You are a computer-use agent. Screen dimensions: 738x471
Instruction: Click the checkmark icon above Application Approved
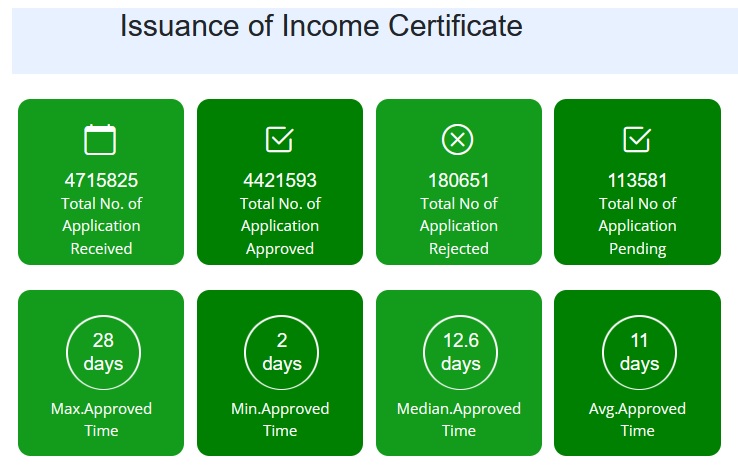click(x=280, y=140)
